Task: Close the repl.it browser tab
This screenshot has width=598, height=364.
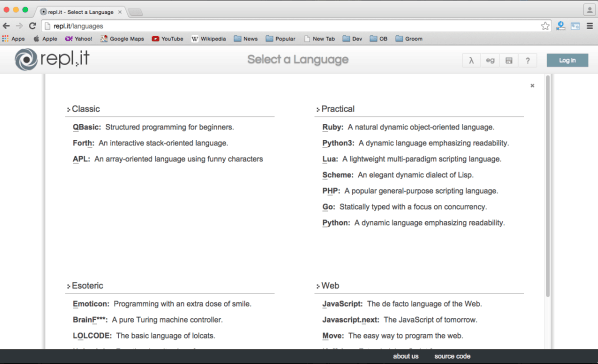Action: (x=120, y=12)
